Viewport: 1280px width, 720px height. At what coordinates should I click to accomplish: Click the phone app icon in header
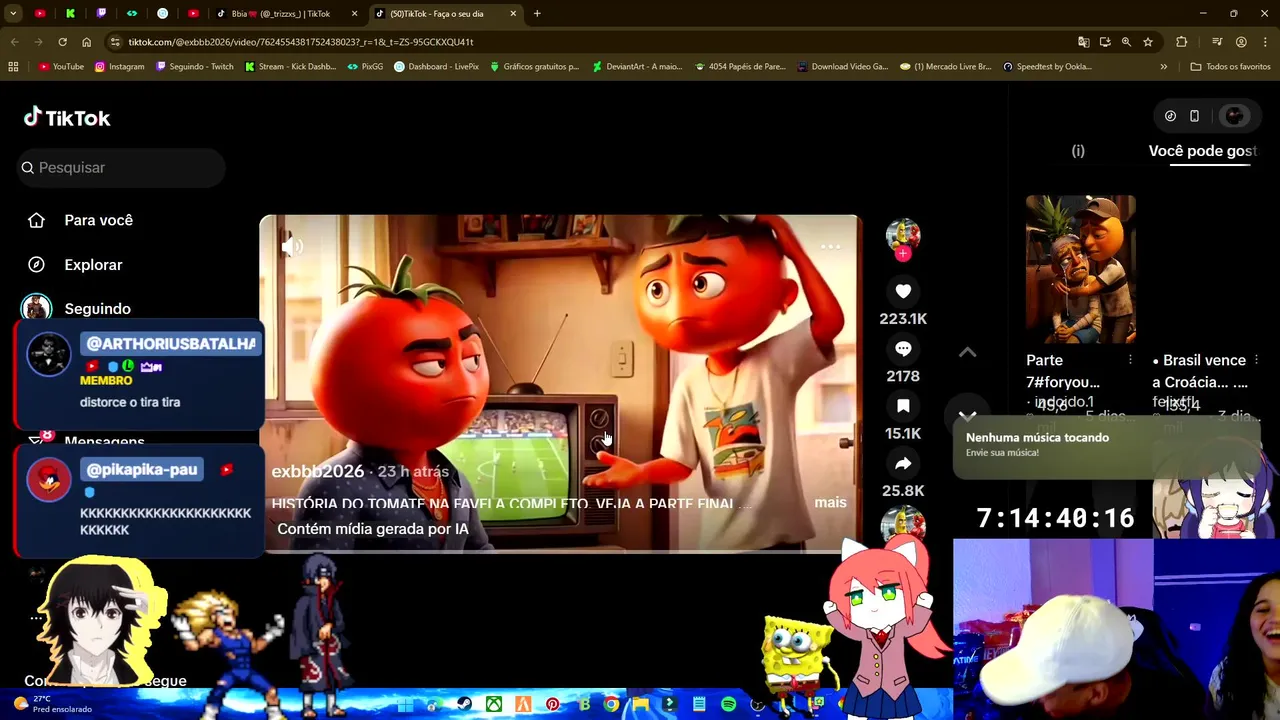pyautogui.click(x=1194, y=116)
